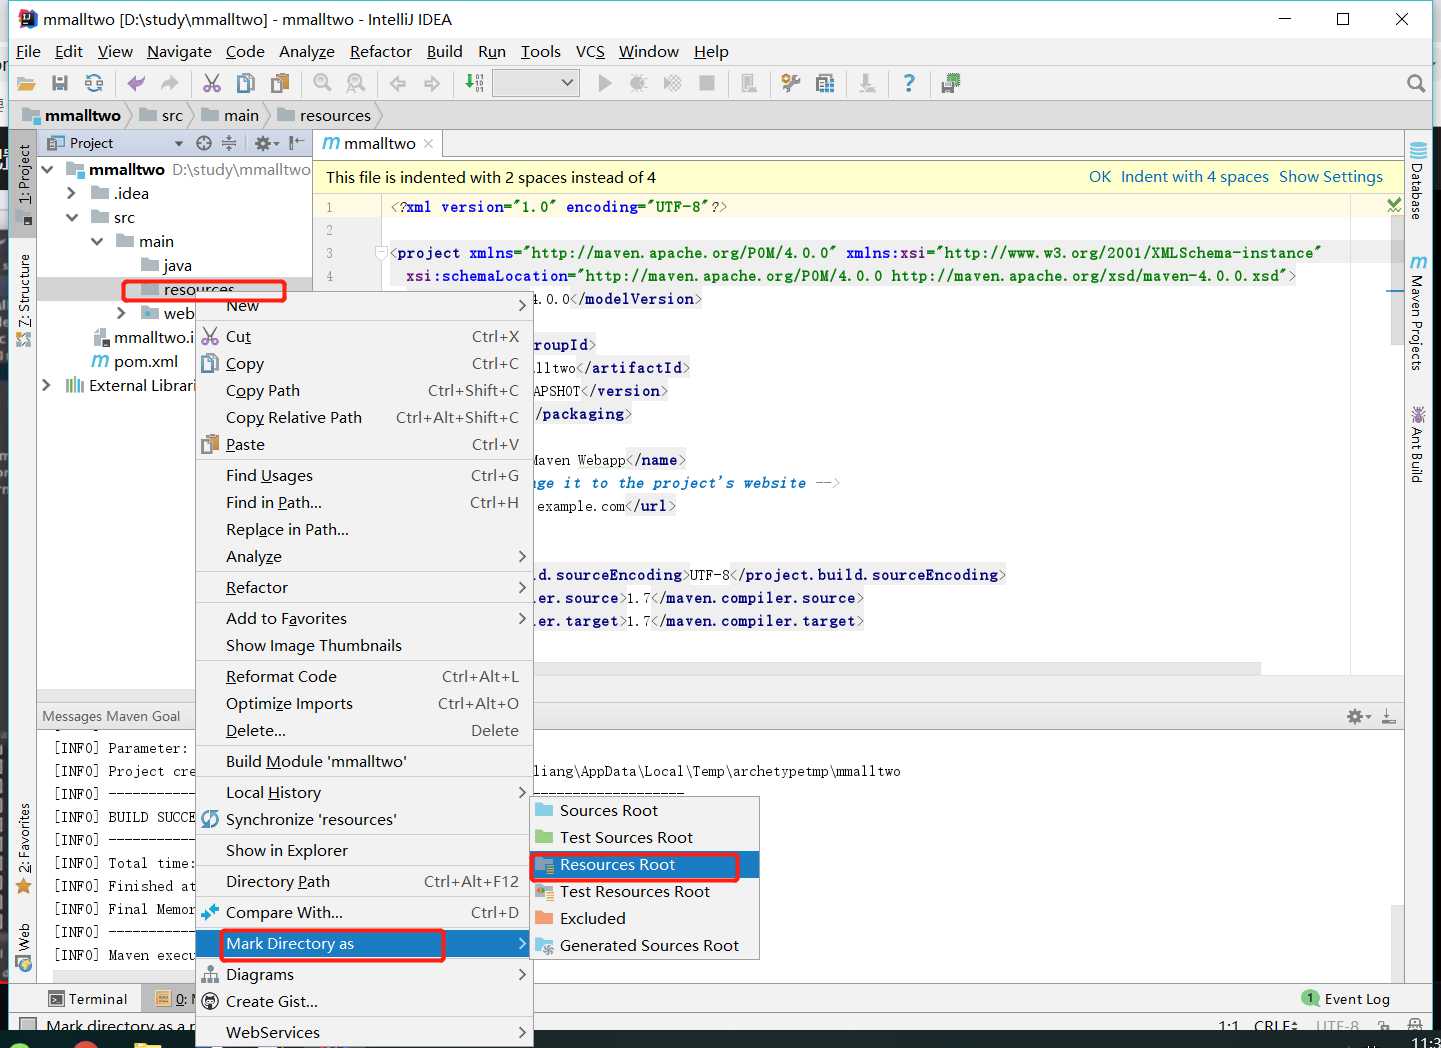The width and height of the screenshot is (1441, 1048).
Task: Open the Favorites side tab
Action: coord(24,848)
